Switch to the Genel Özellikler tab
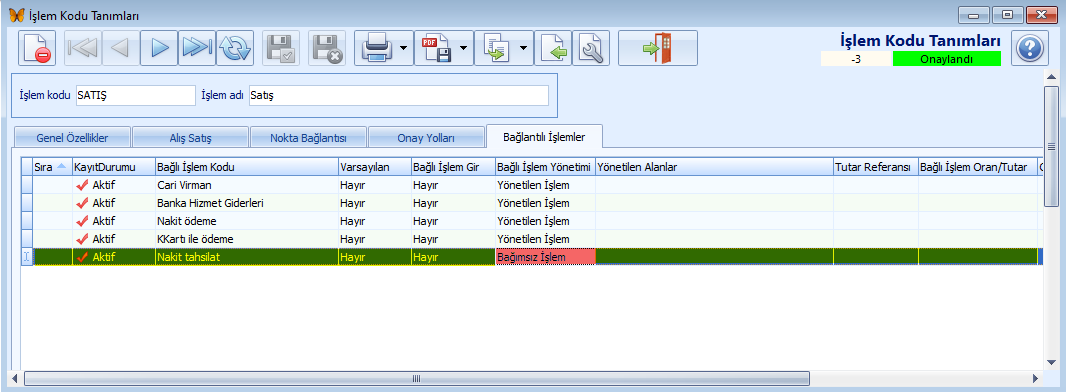The width and height of the screenshot is (1066, 392). coord(72,138)
